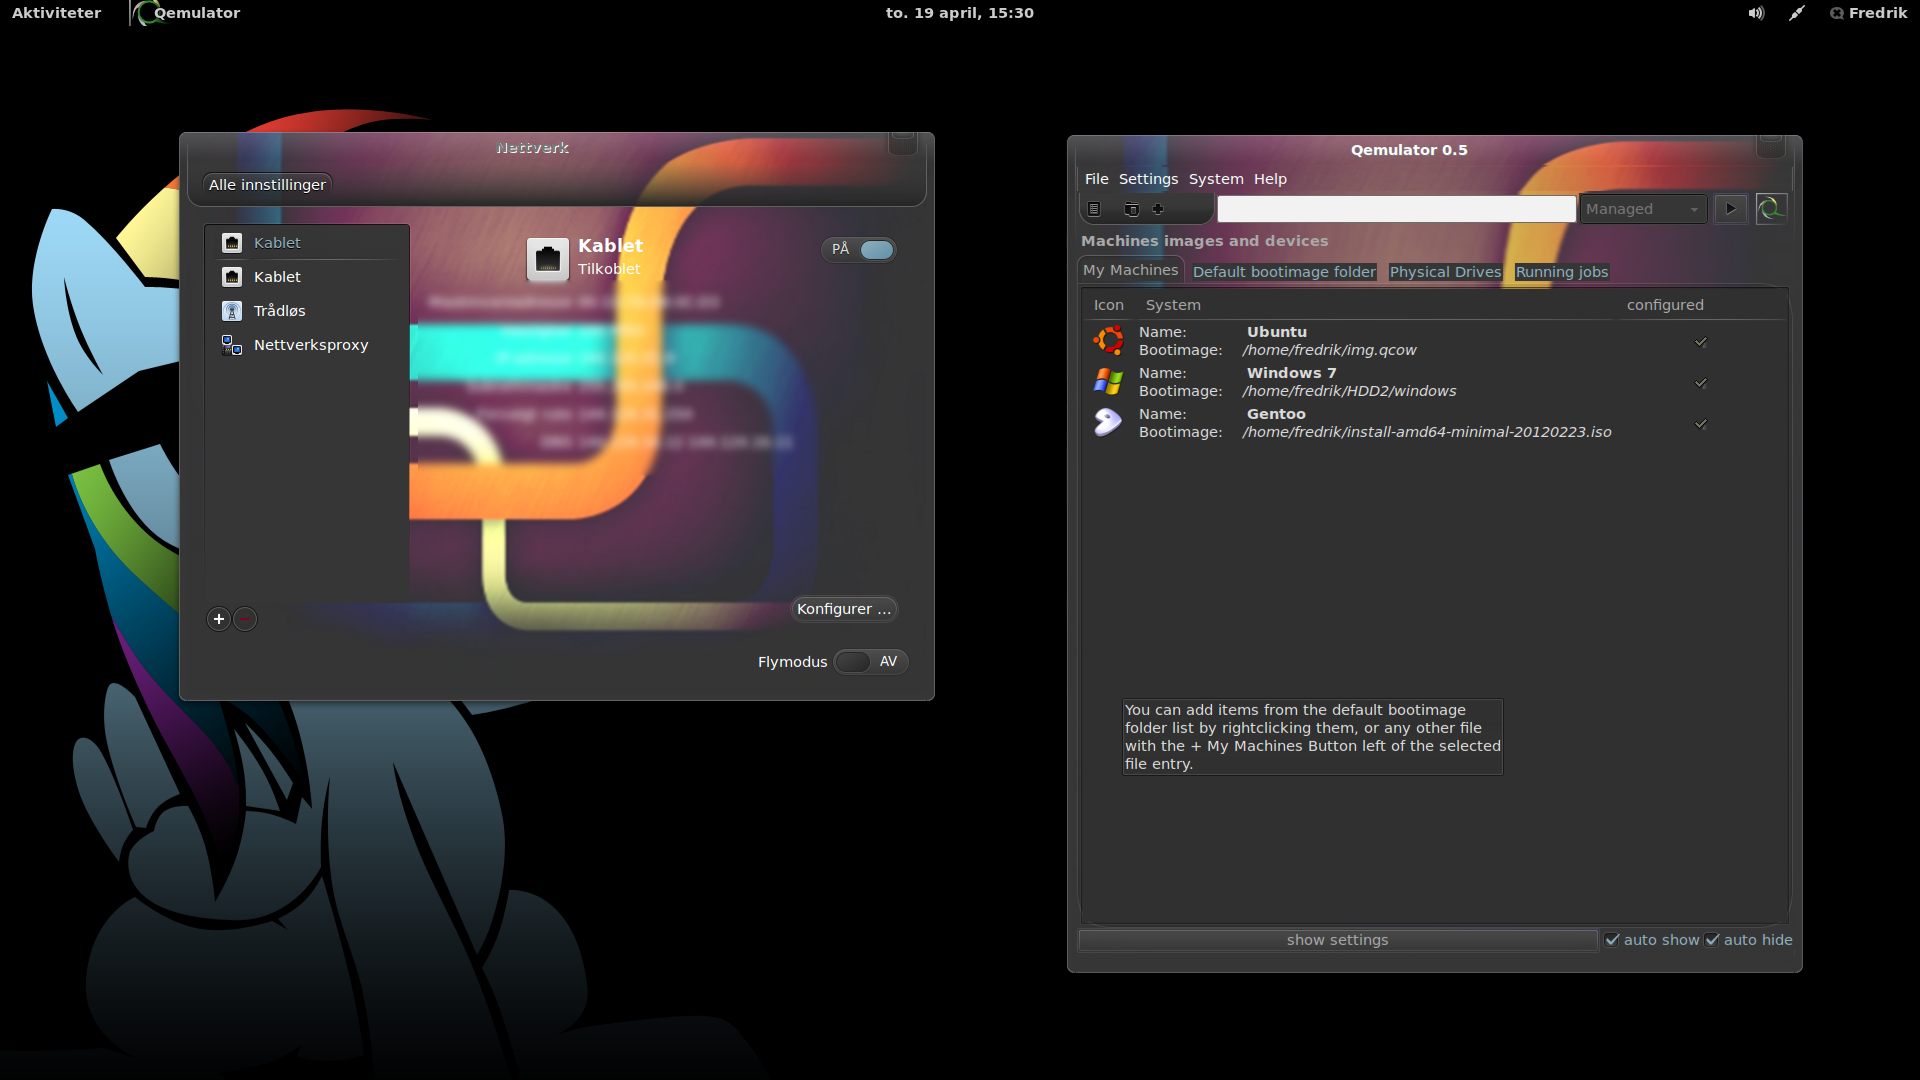The width and height of the screenshot is (1920, 1080).
Task: Select the Trådløs wireless icon
Action: coord(232,311)
